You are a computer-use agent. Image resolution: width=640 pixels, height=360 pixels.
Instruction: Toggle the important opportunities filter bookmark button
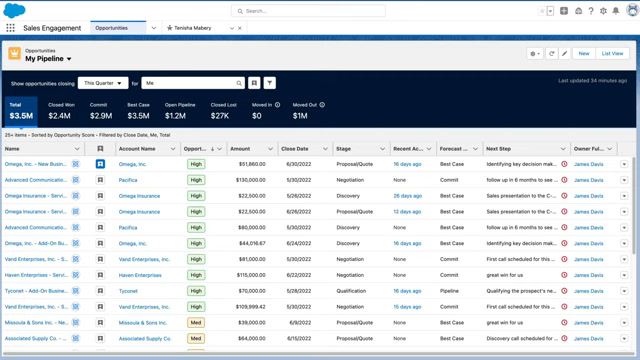(x=254, y=83)
